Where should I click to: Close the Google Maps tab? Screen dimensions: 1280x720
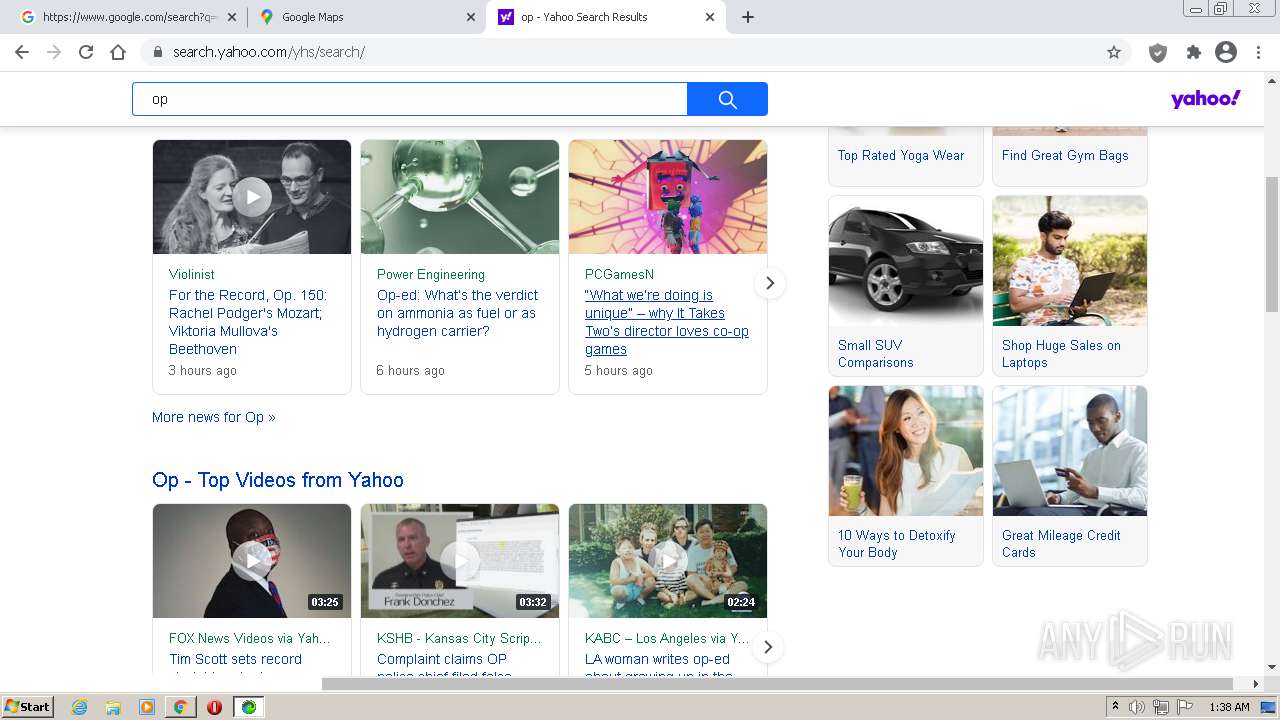pos(471,17)
